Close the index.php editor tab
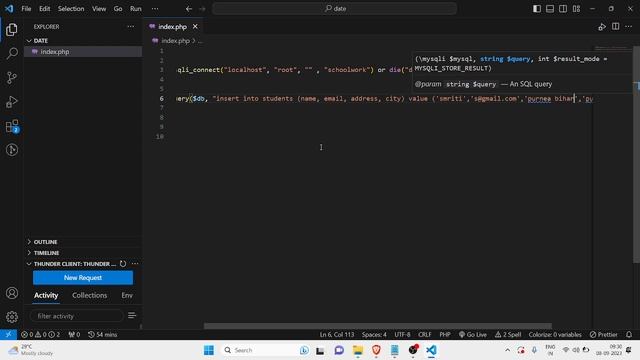The image size is (640, 360). point(195,27)
